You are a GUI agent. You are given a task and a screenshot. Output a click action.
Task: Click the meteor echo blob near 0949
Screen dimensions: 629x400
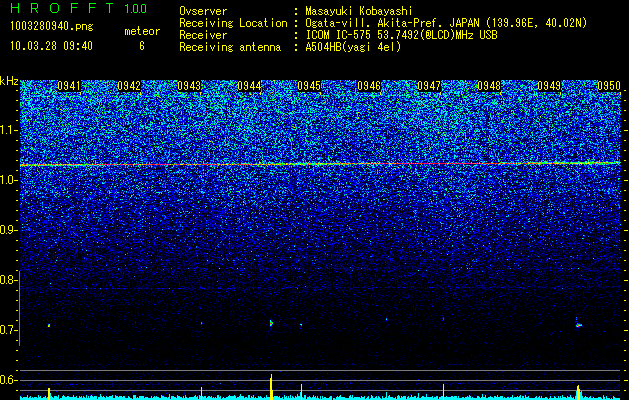click(x=578, y=324)
